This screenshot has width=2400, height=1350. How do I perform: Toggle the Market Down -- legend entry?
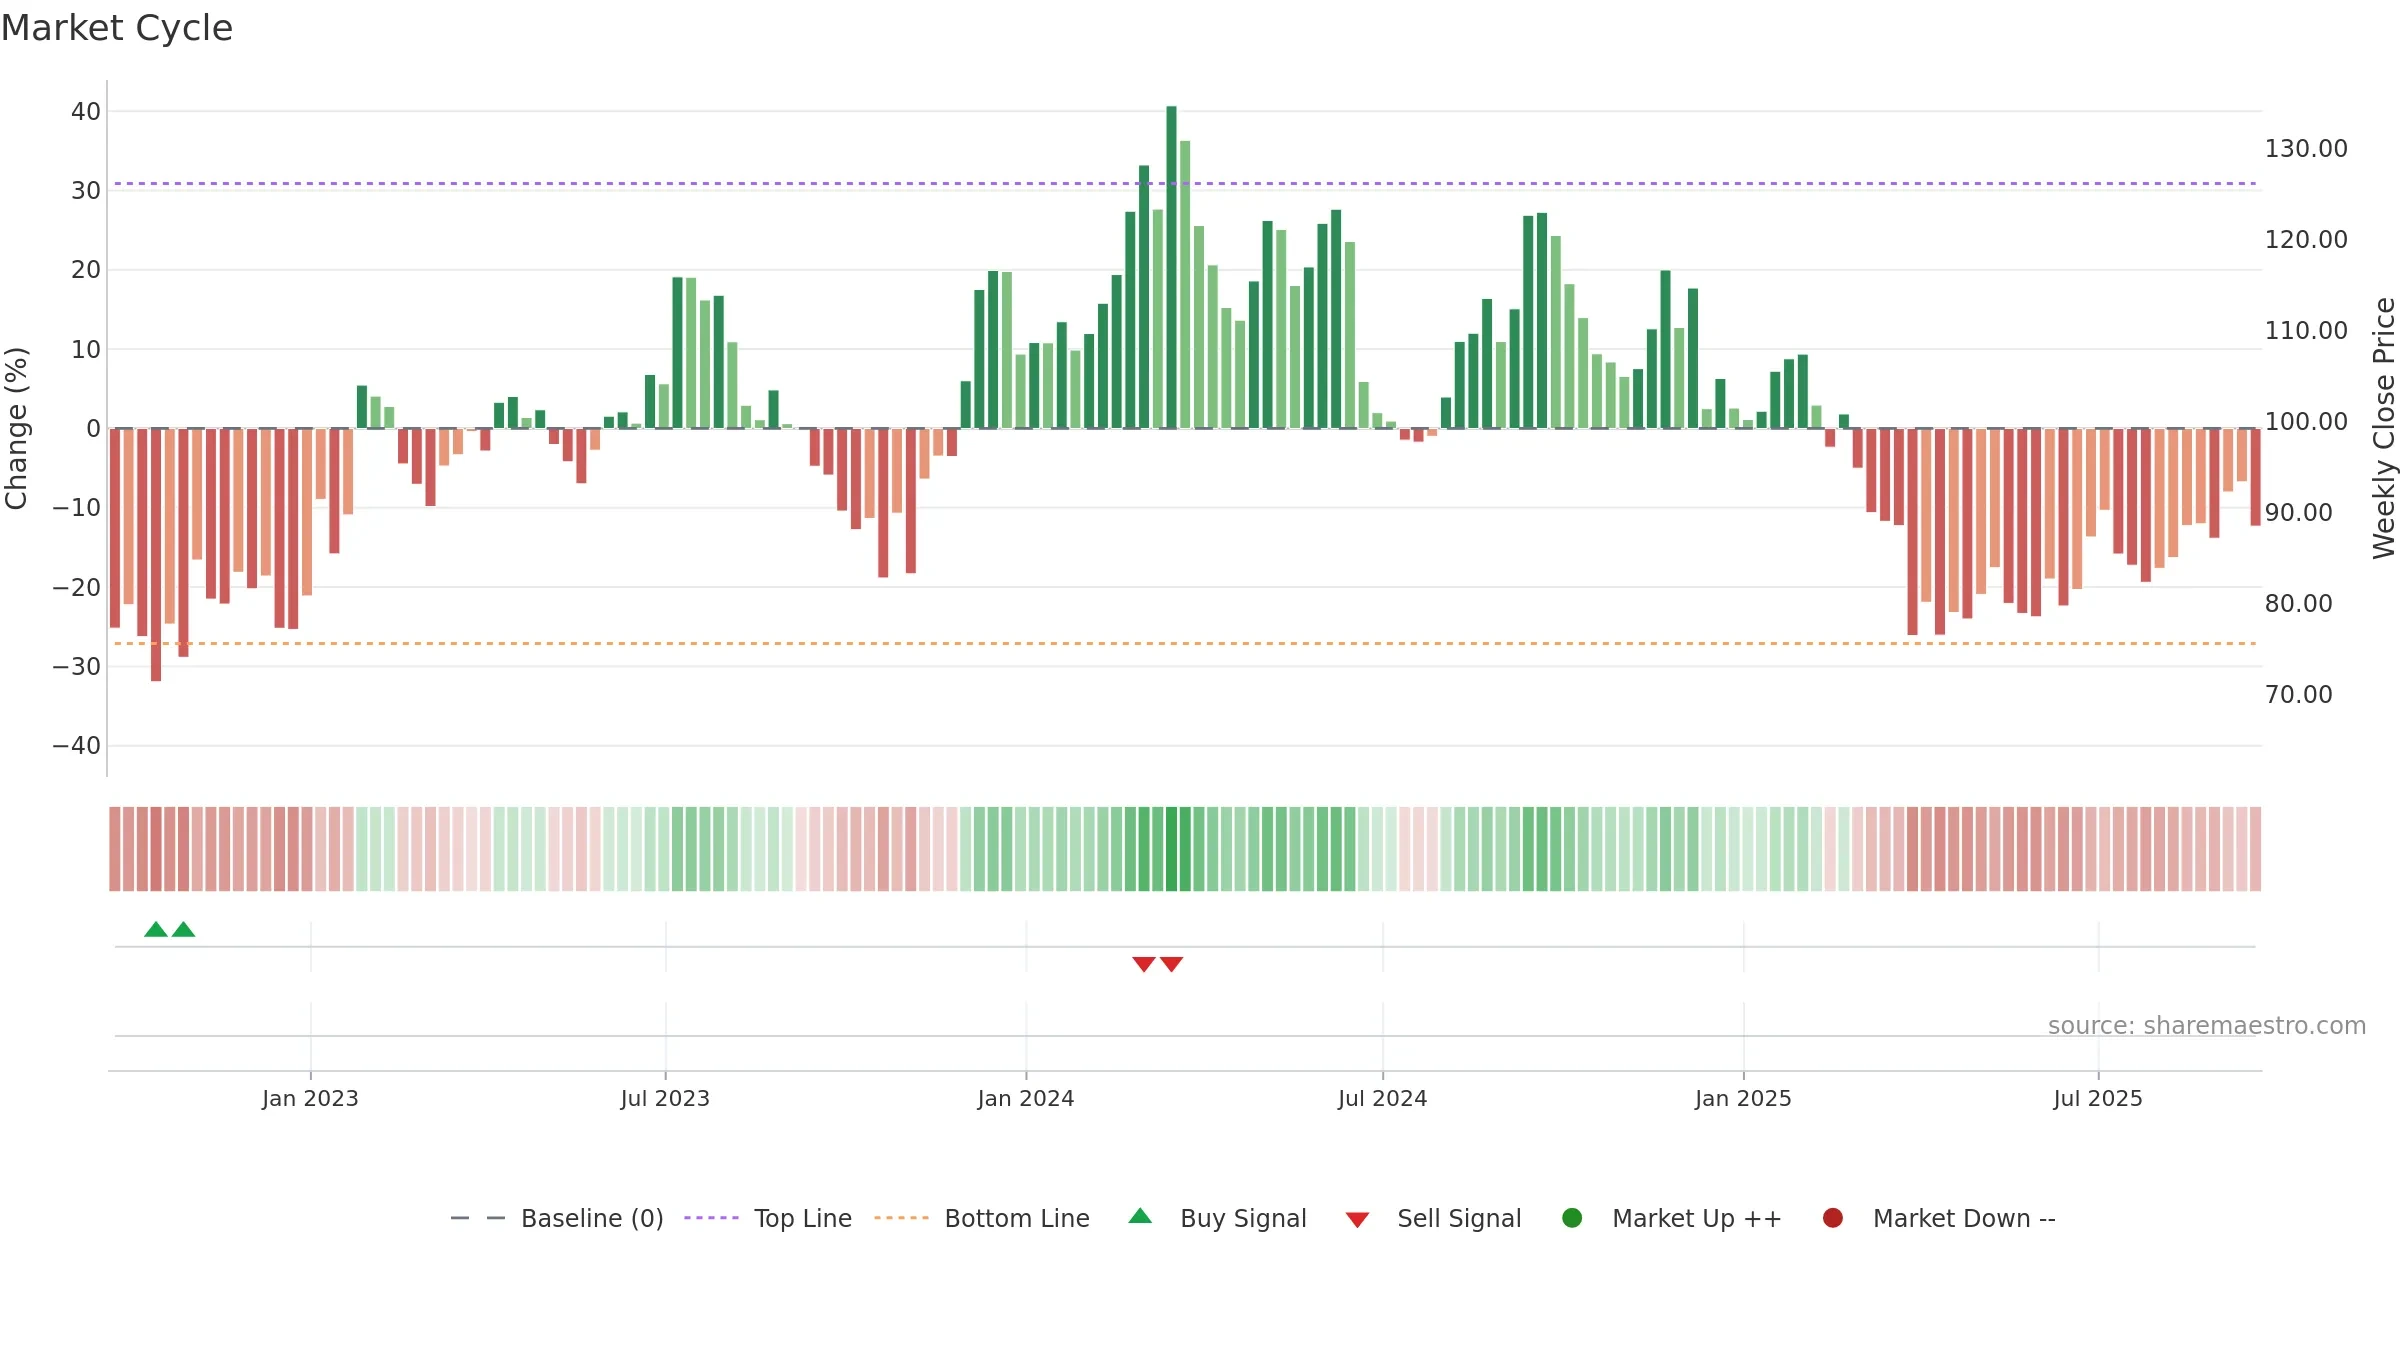tap(1939, 1218)
